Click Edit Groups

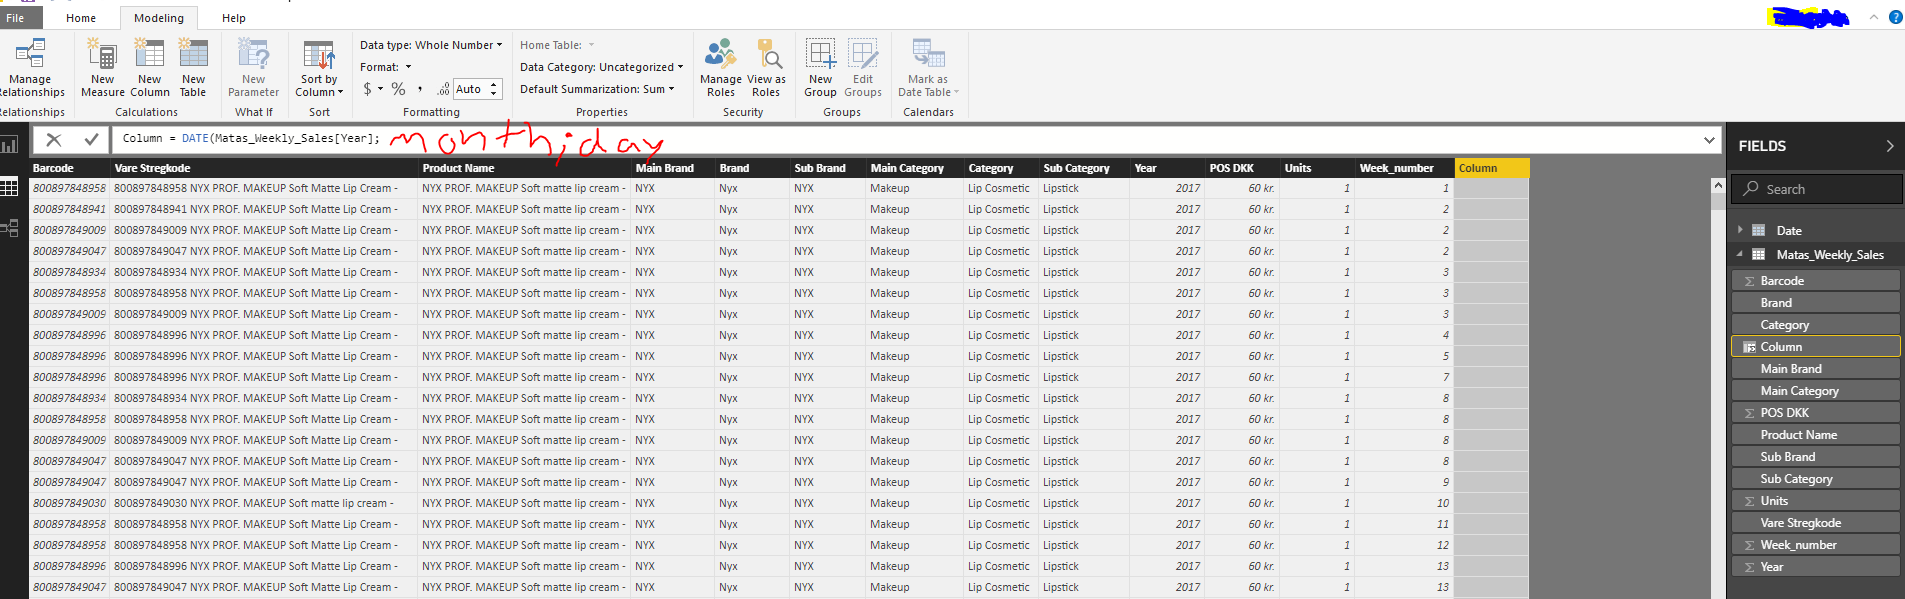pyautogui.click(x=863, y=68)
